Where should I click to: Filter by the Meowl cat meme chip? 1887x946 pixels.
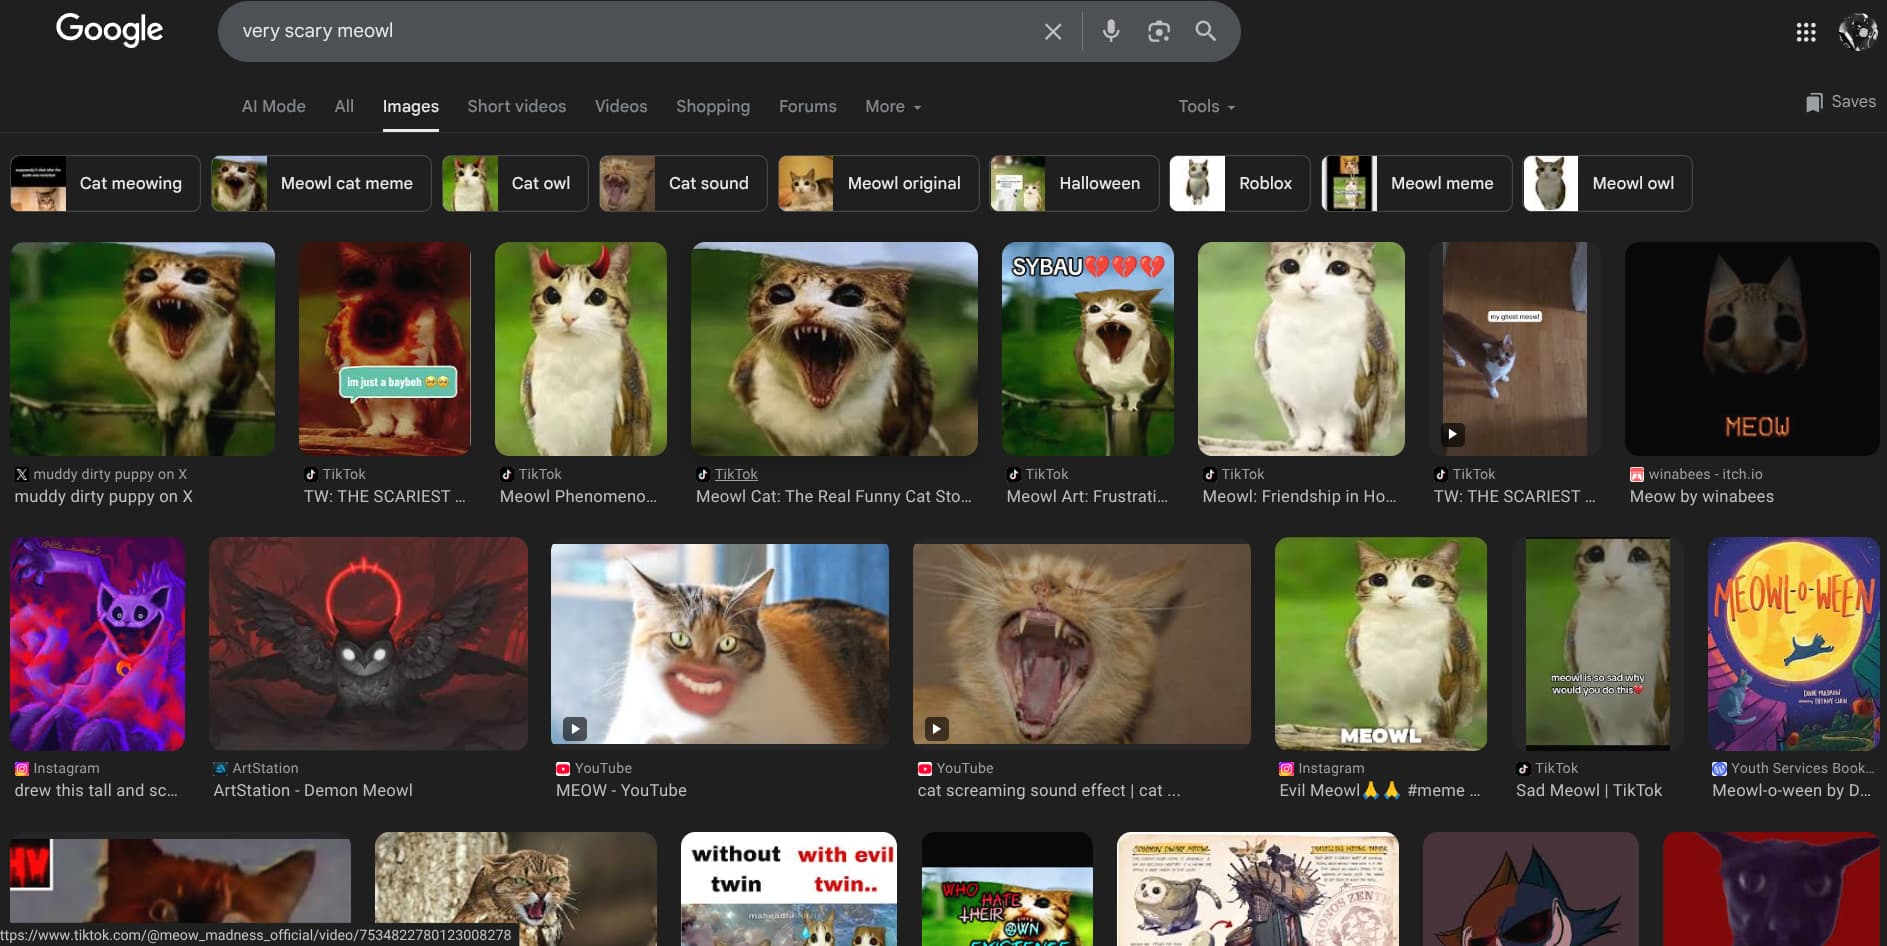tap(321, 183)
